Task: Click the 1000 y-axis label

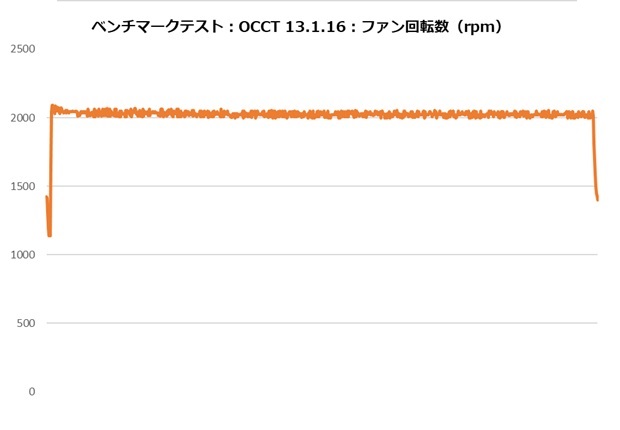Action: click(21, 255)
